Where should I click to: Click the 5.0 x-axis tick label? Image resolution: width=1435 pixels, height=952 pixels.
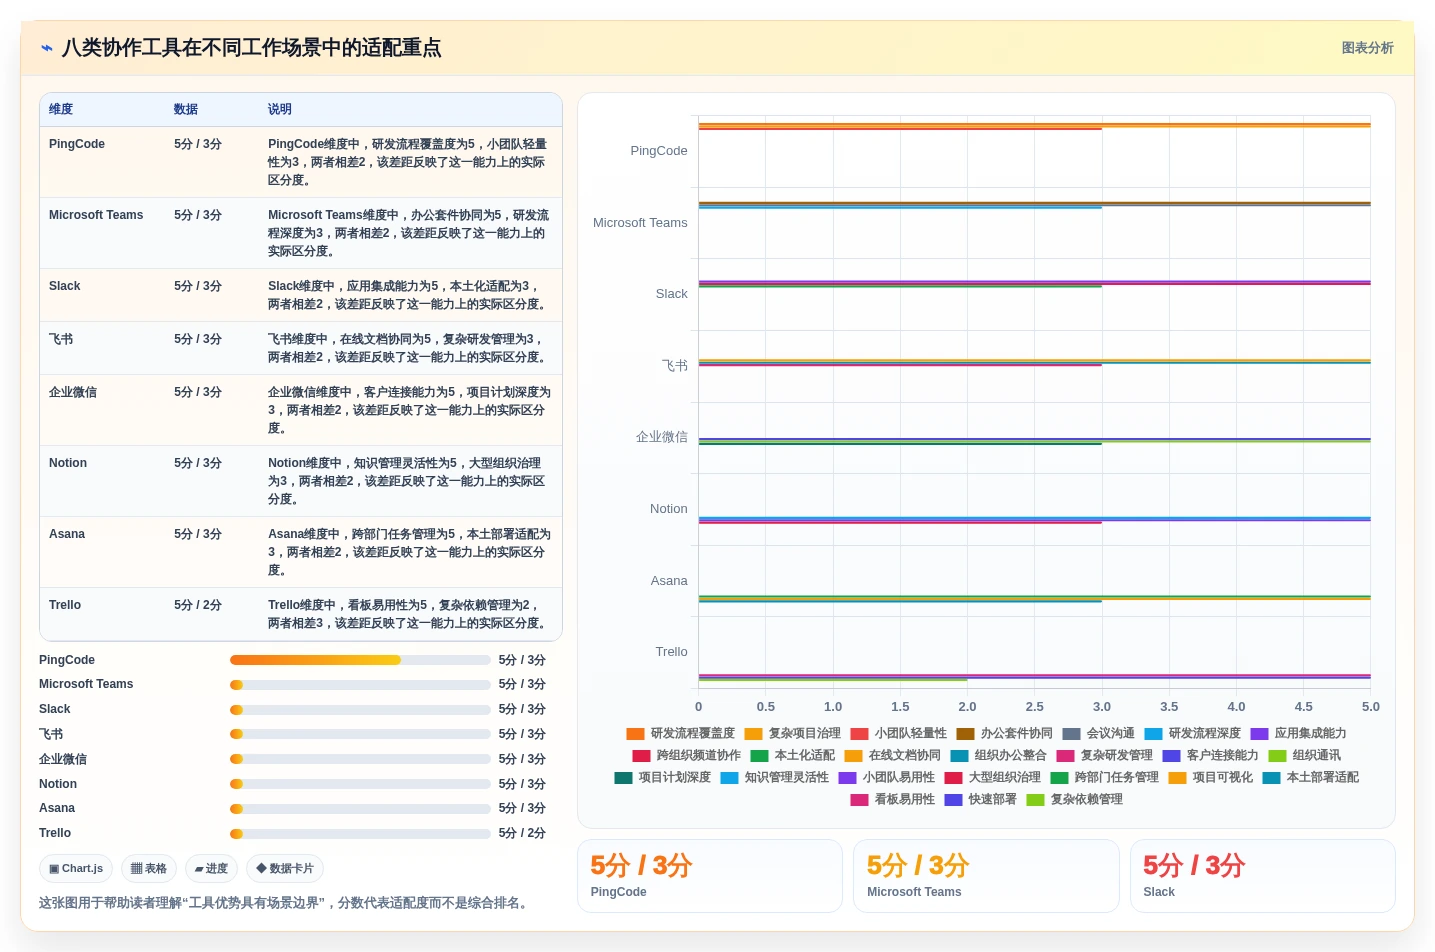point(1370,707)
